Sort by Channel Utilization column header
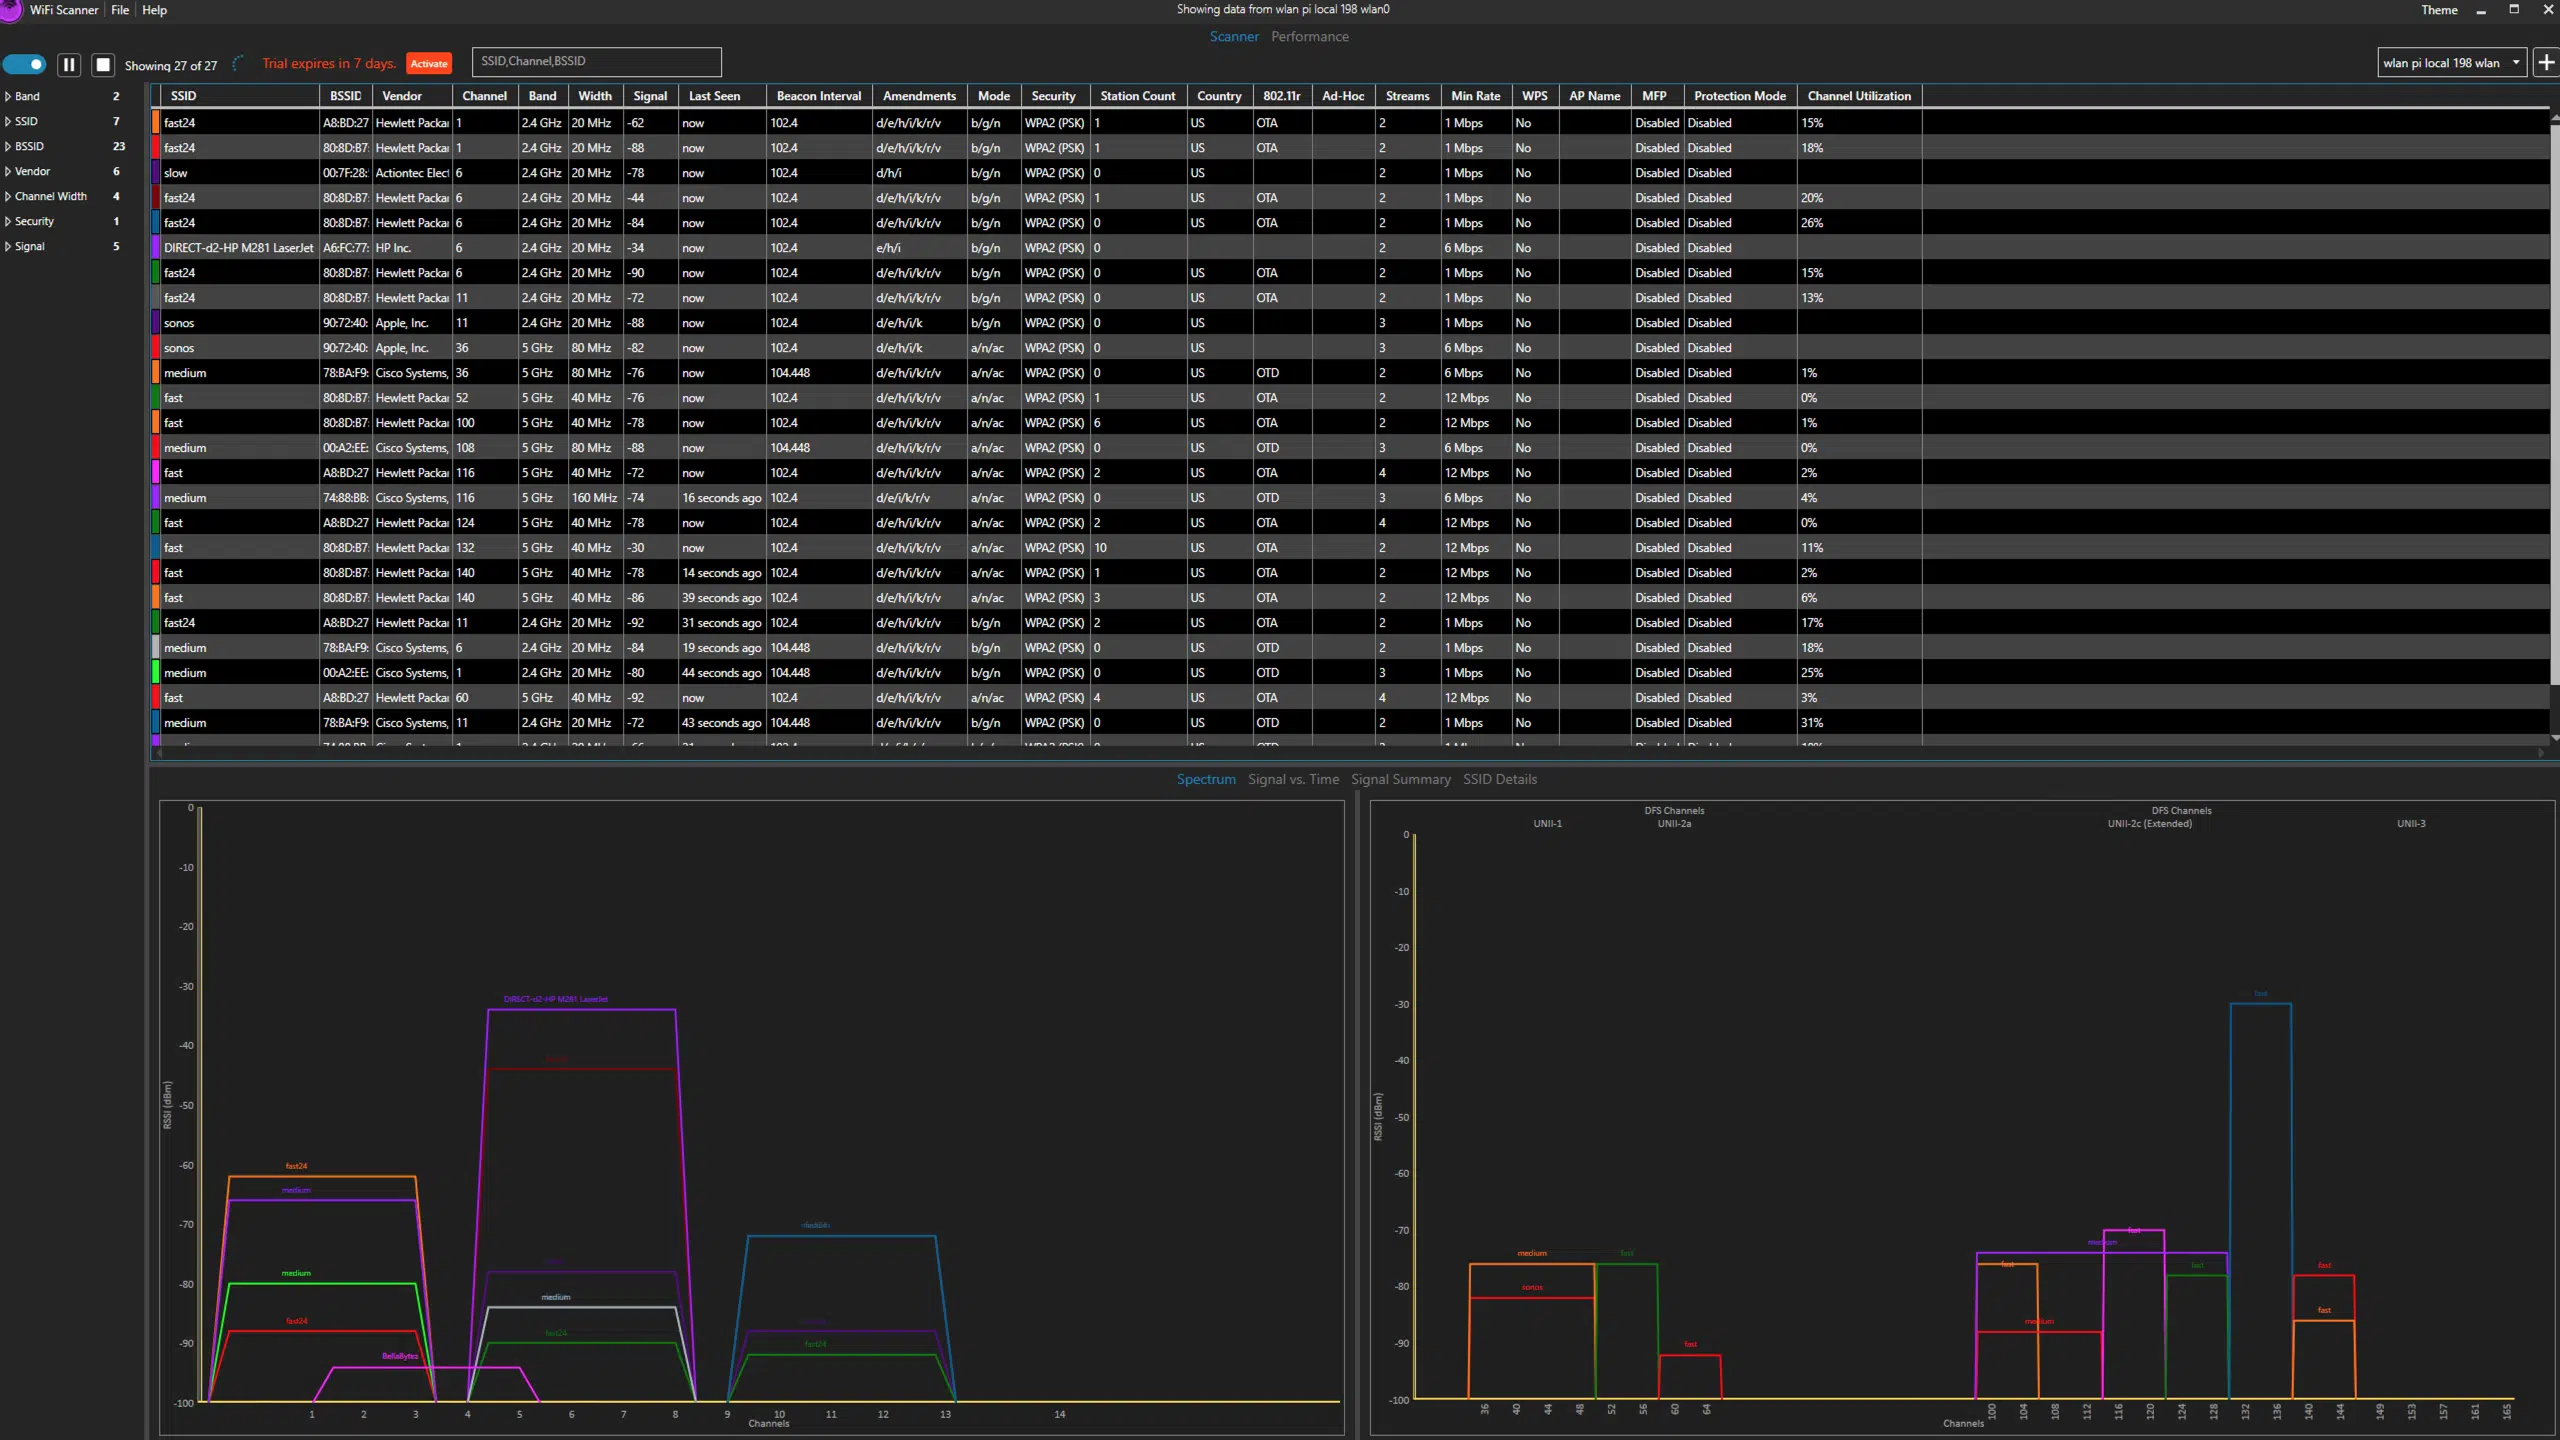 pyautogui.click(x=1859, y=96)
